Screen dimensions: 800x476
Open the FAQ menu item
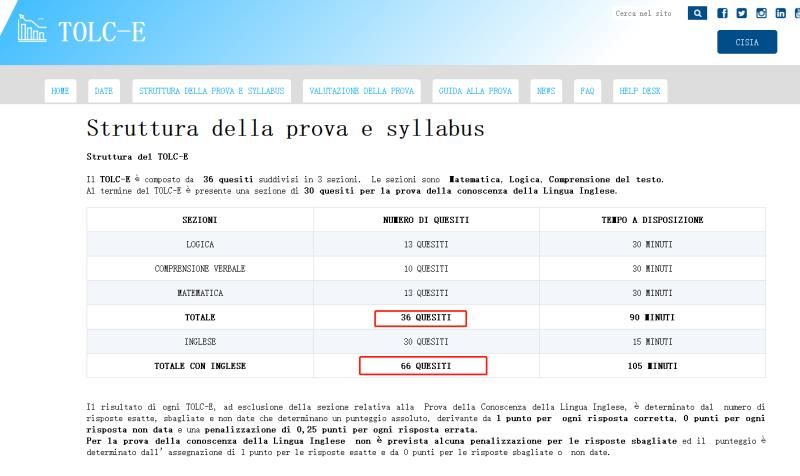(587, 91)
